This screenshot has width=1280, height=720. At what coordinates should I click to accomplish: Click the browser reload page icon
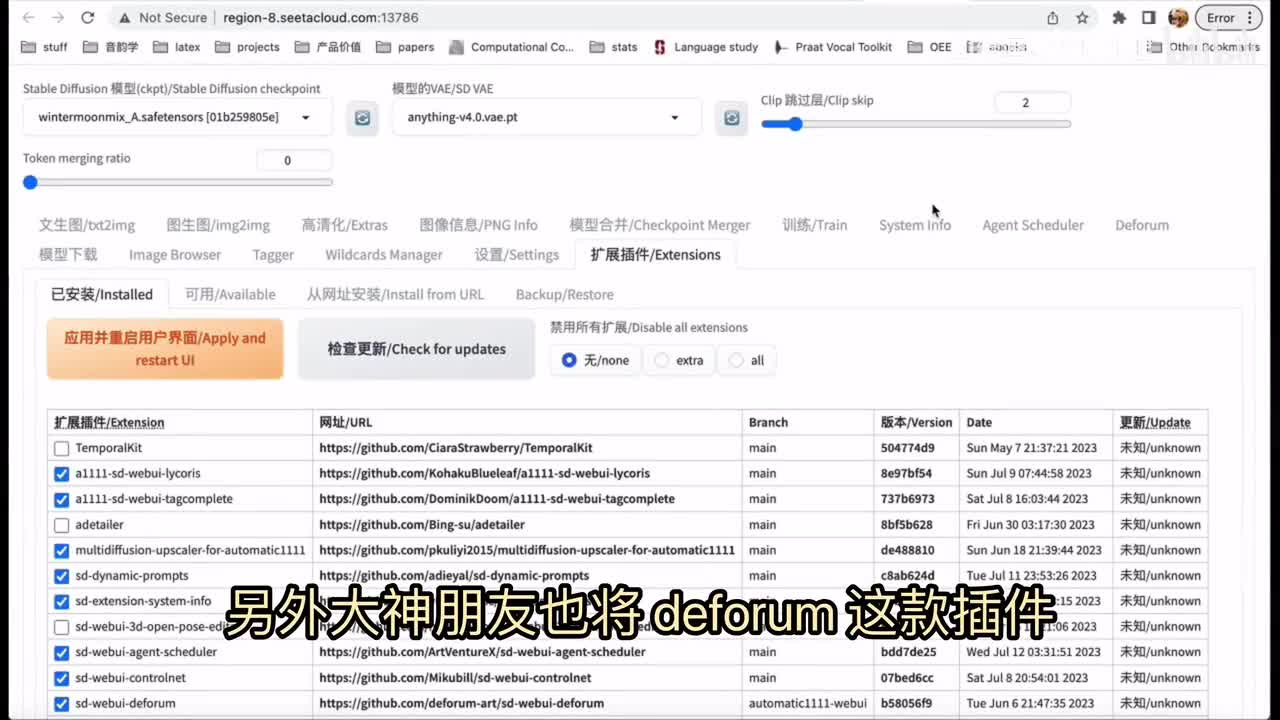[x=88, y=18]
